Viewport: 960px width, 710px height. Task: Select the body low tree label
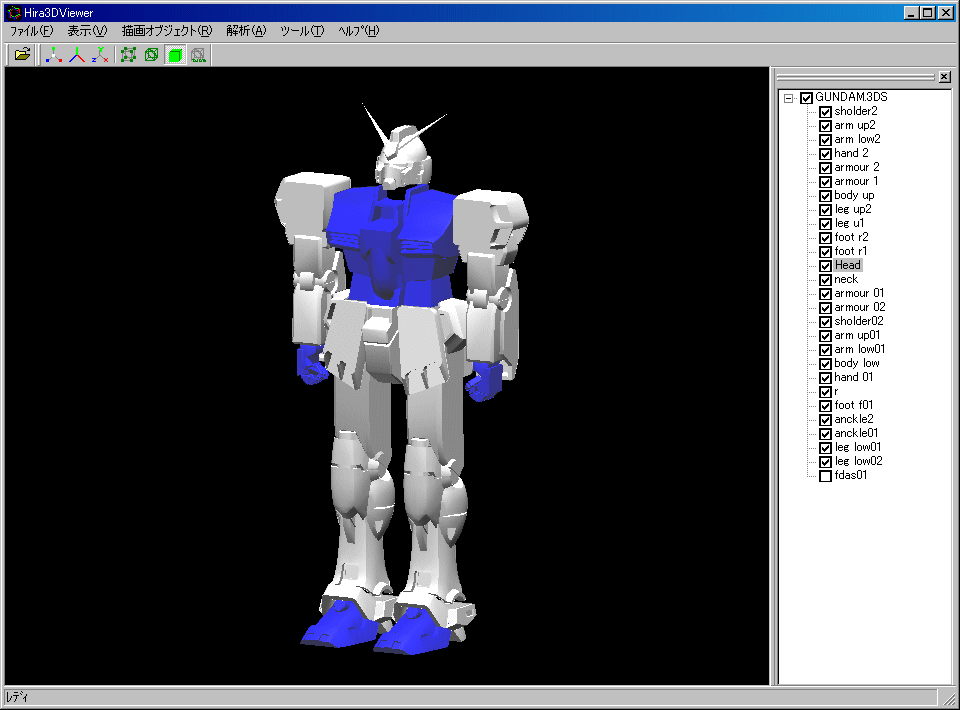[x=857, y=364]
